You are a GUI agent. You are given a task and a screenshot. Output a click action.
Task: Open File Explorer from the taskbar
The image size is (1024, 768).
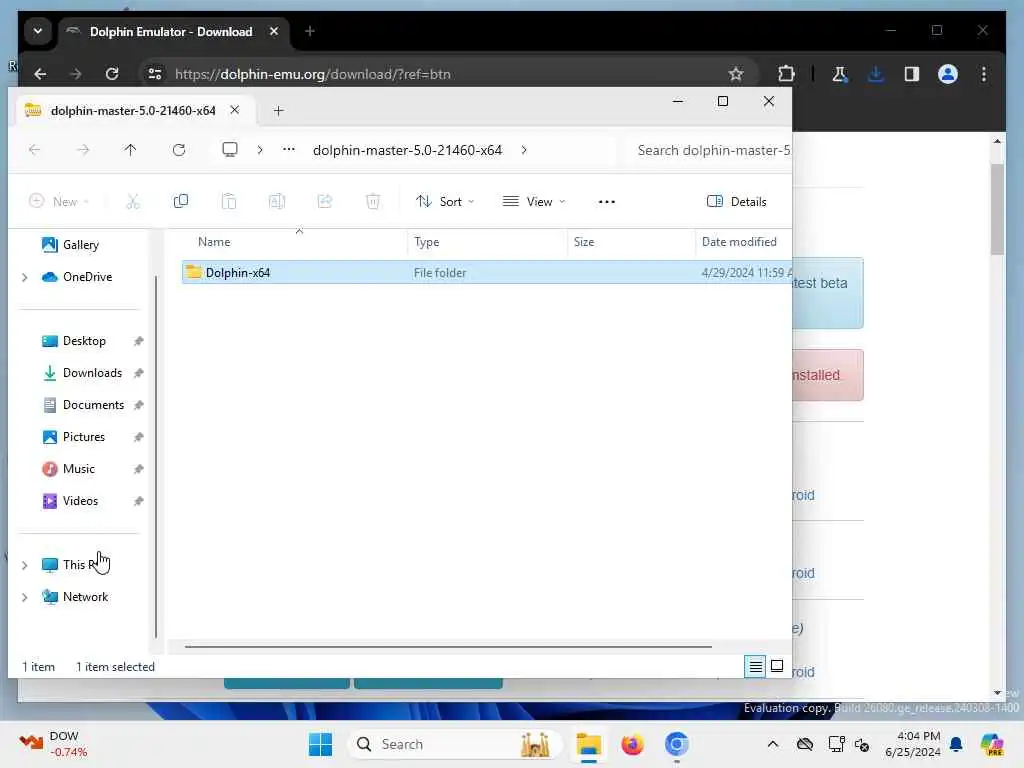click(588, 744)
